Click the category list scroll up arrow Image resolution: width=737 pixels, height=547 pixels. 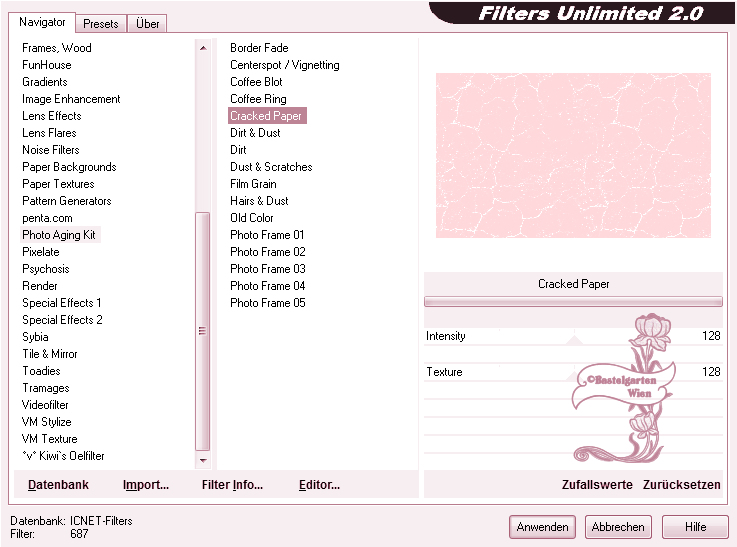click(x=203, y=48)
